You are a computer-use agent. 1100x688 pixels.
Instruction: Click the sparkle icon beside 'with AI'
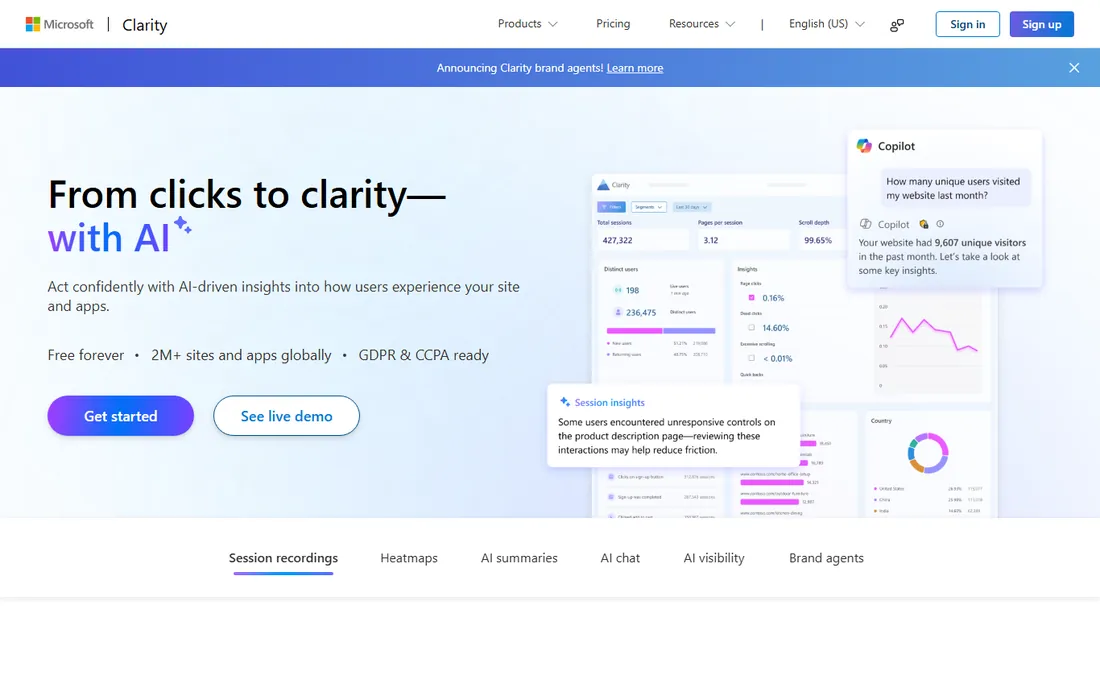[182, 225]
